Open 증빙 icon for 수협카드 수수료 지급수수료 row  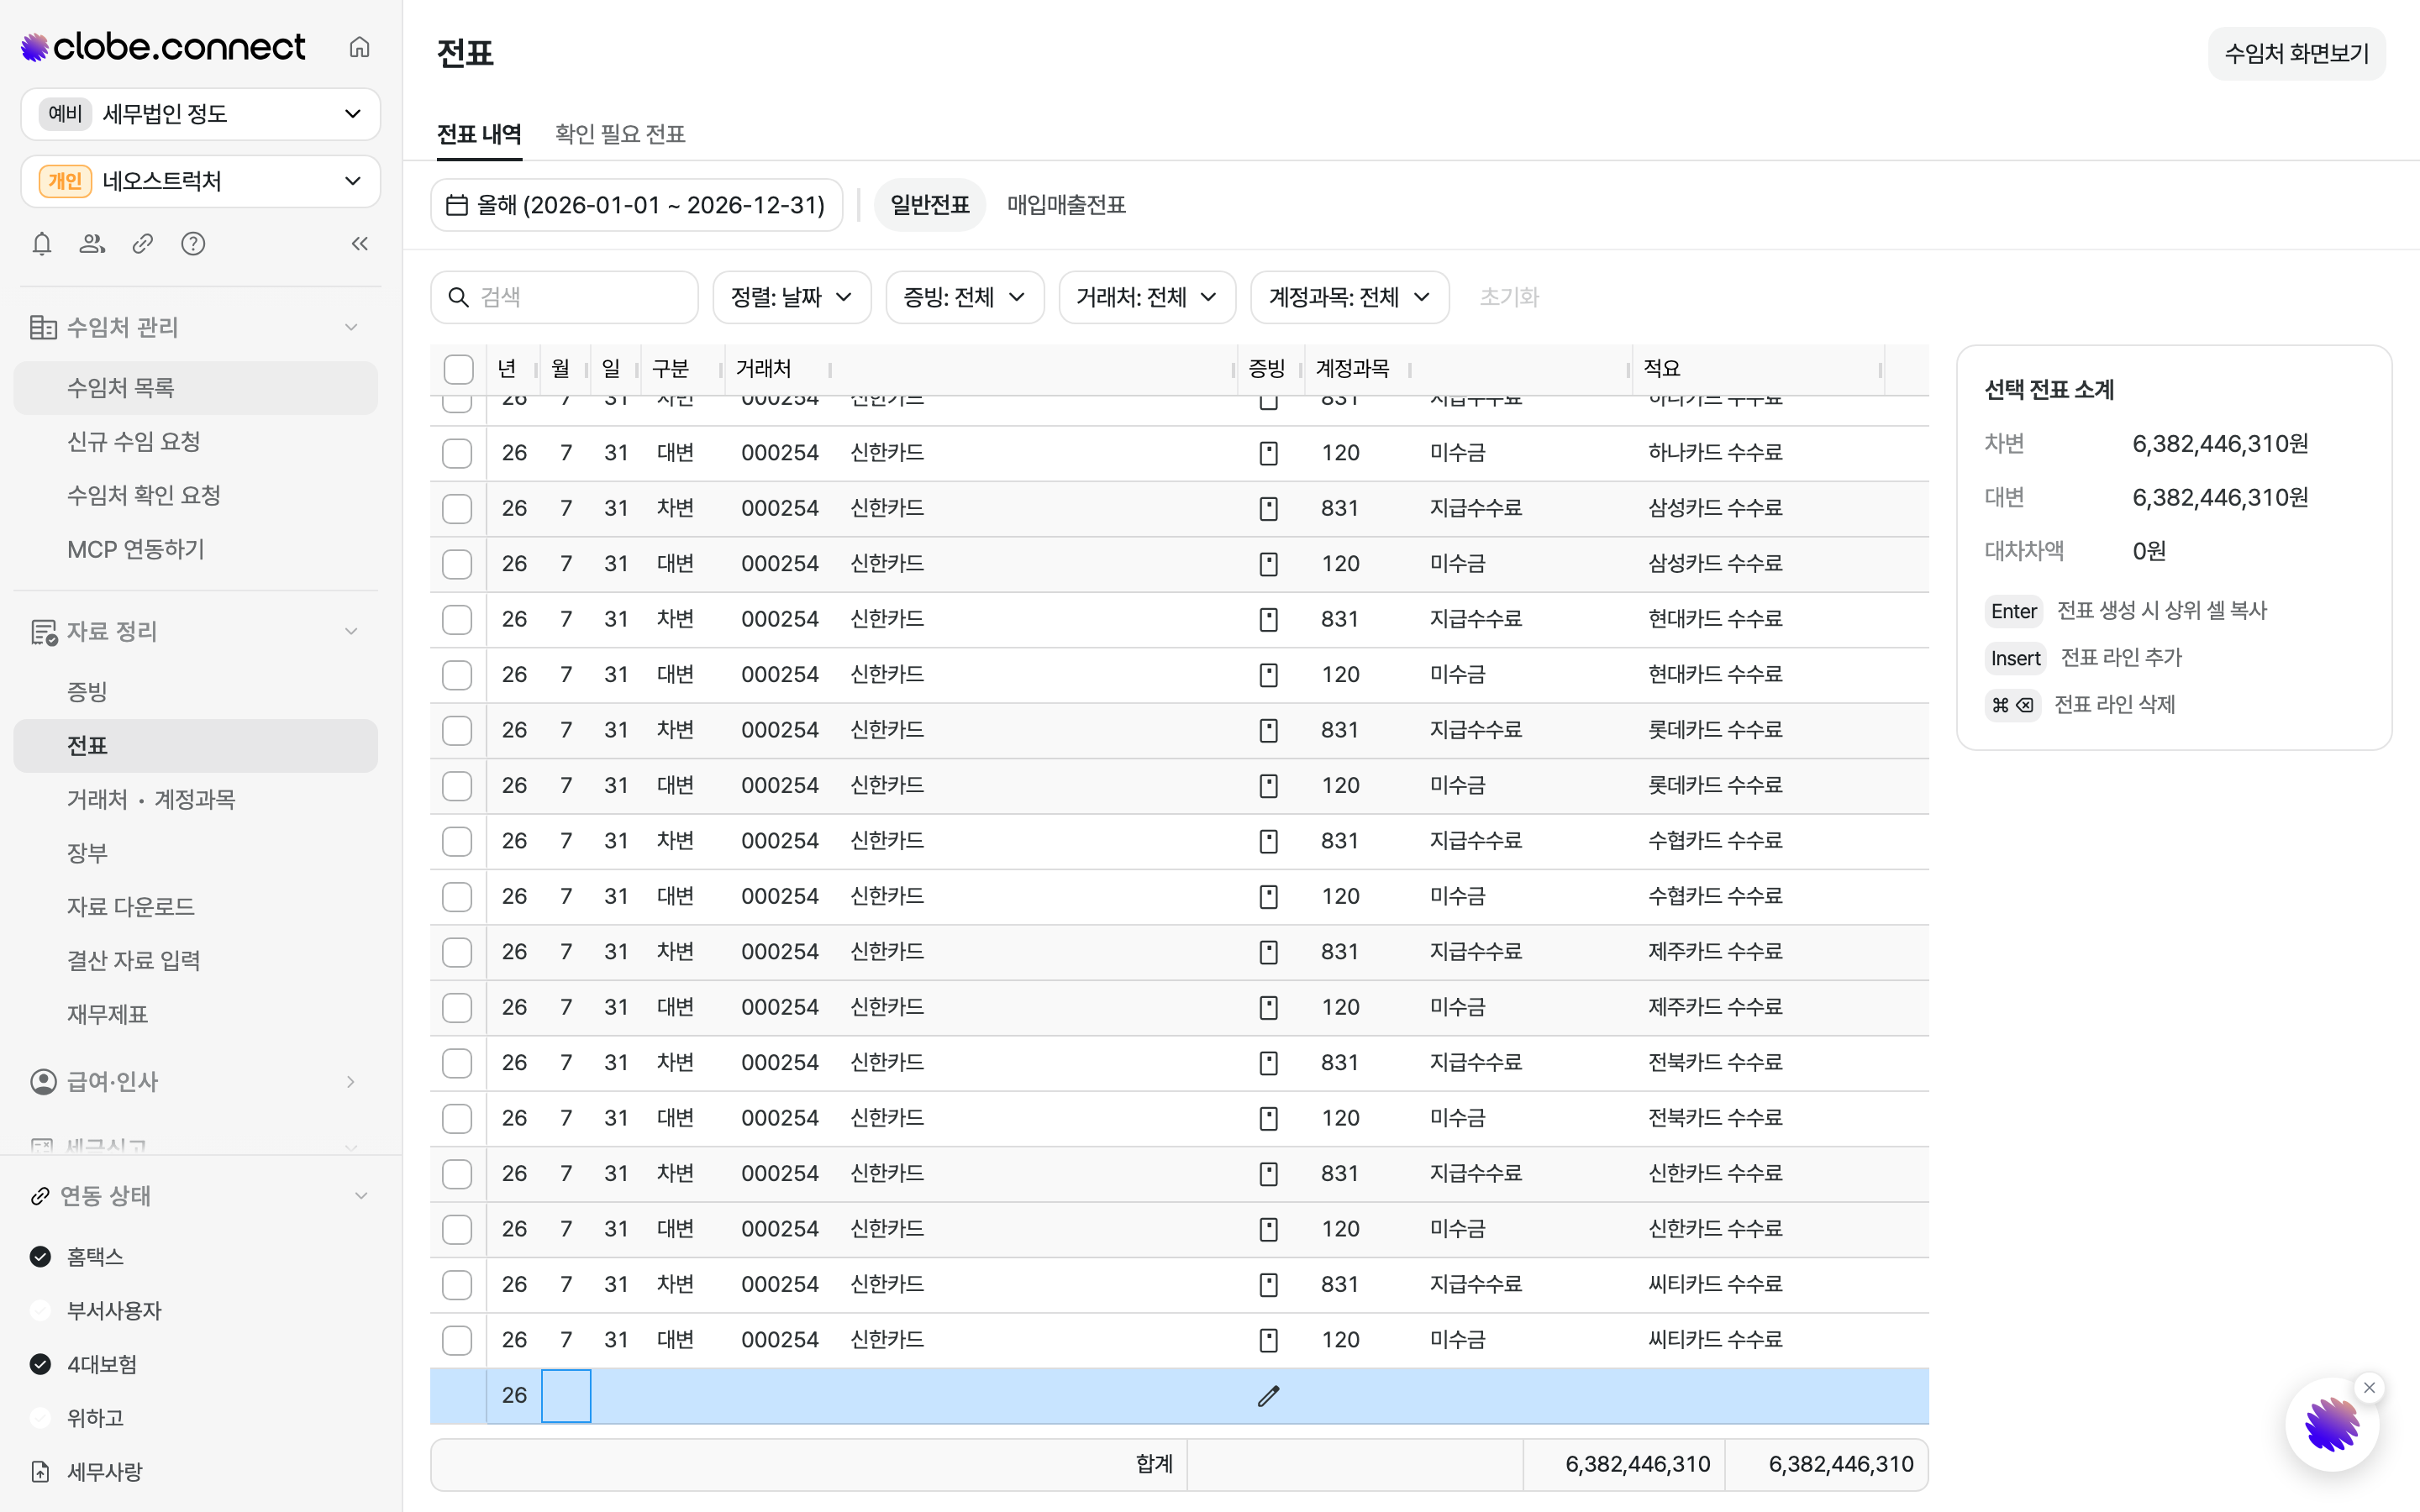point(1268,841)
